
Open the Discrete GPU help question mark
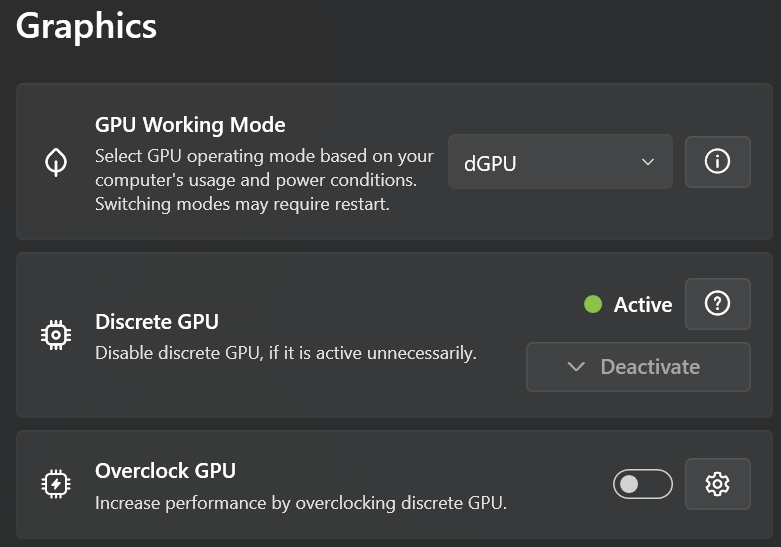pos(717,304)
